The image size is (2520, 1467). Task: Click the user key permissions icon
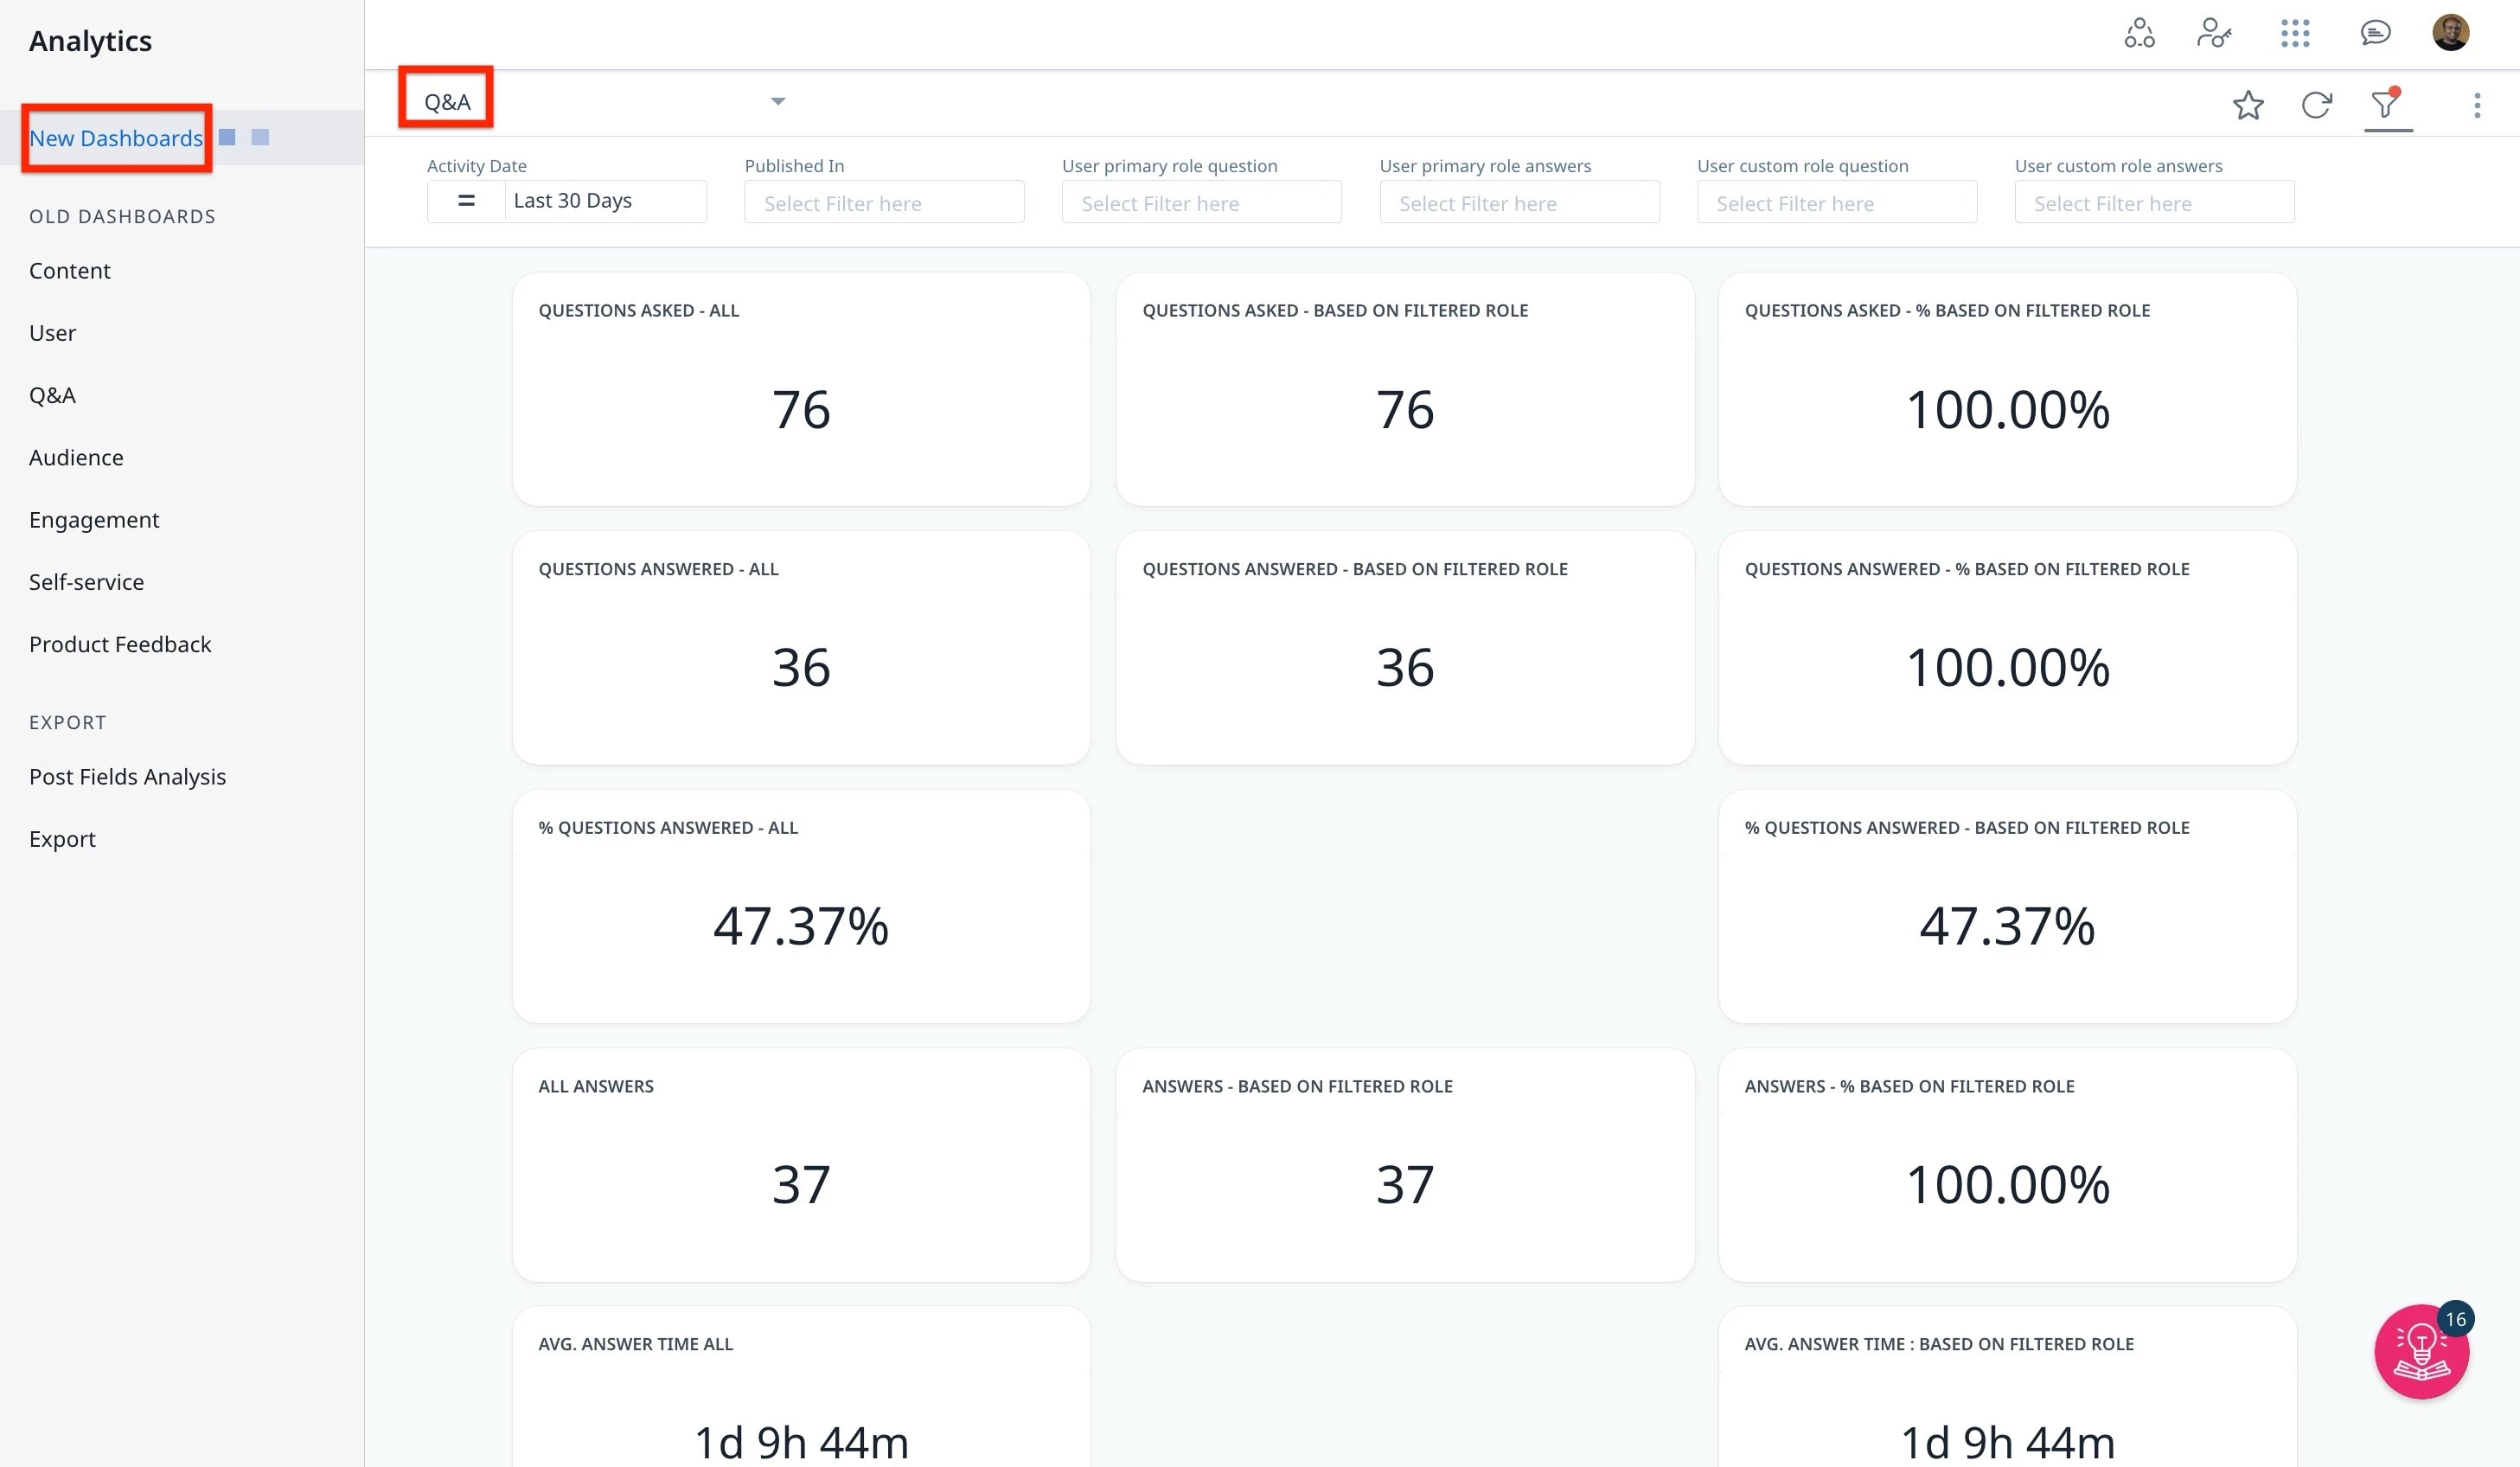pos(2214,33)
